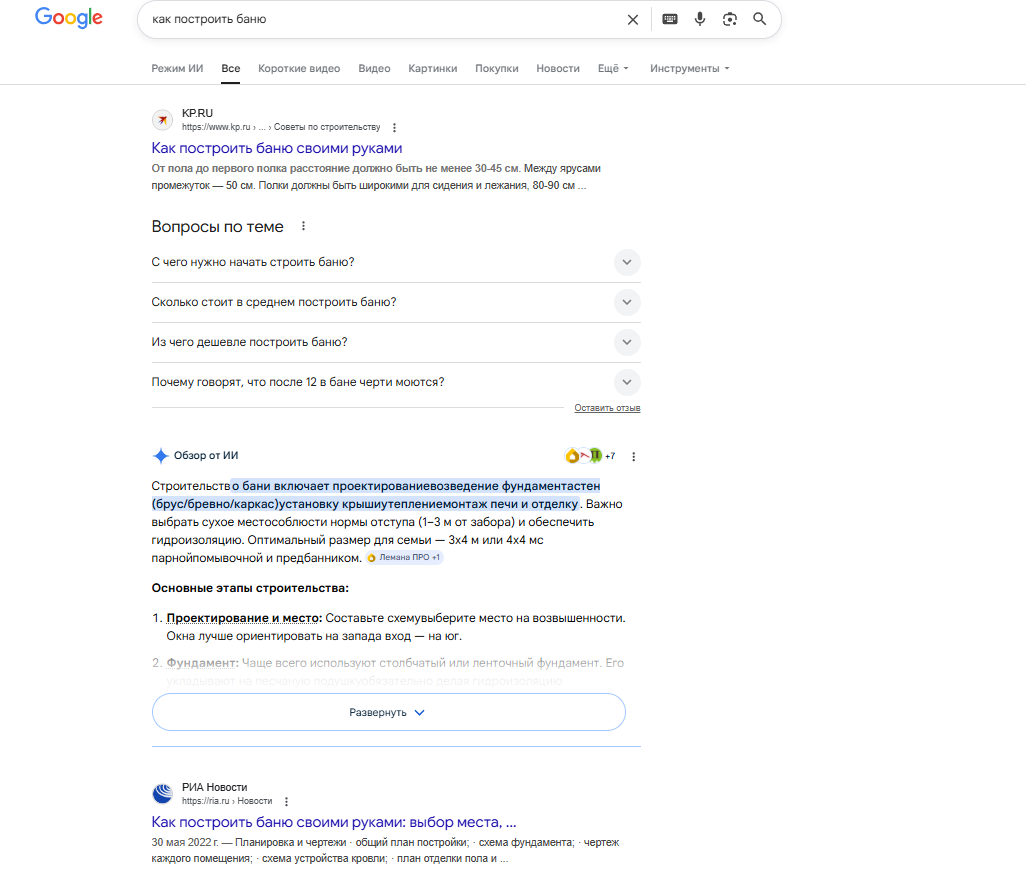Open Google Lens image search icon
This screenshot has width=1026, height=881.
(x=730, y=19)
